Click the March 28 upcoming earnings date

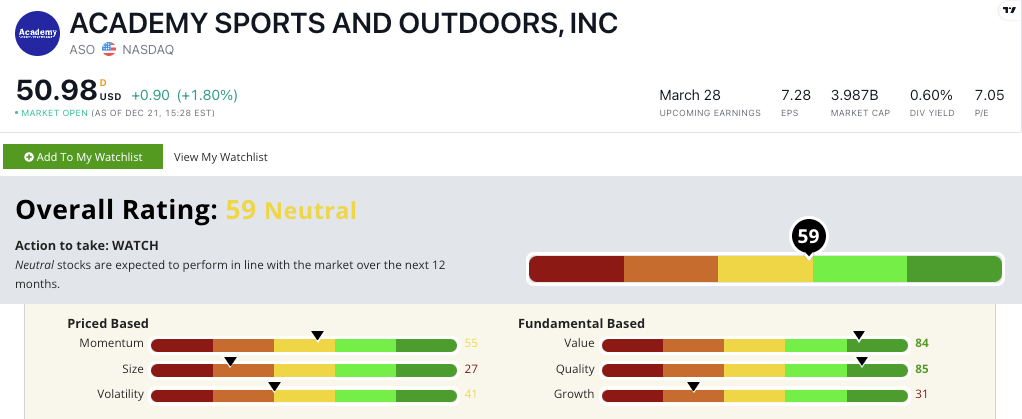[x=690, y=95]
